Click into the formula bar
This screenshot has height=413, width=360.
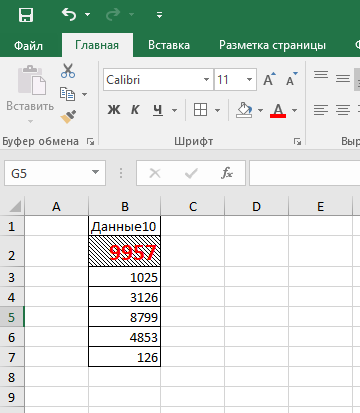tap(305, 173)
